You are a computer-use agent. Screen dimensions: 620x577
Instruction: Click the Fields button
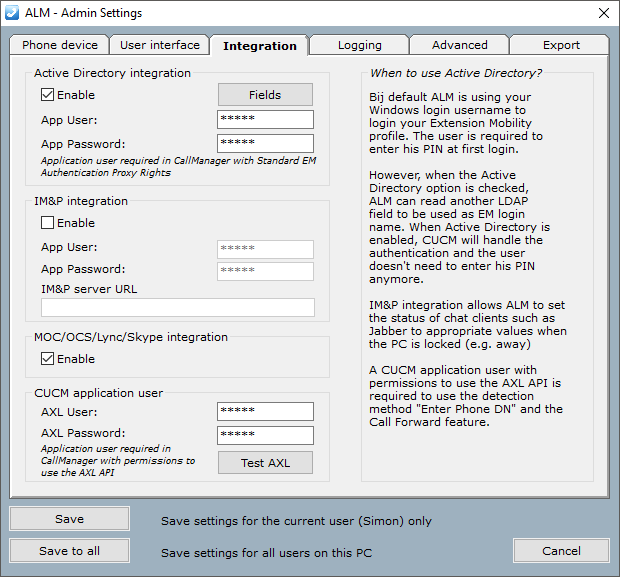coord(265,95)
